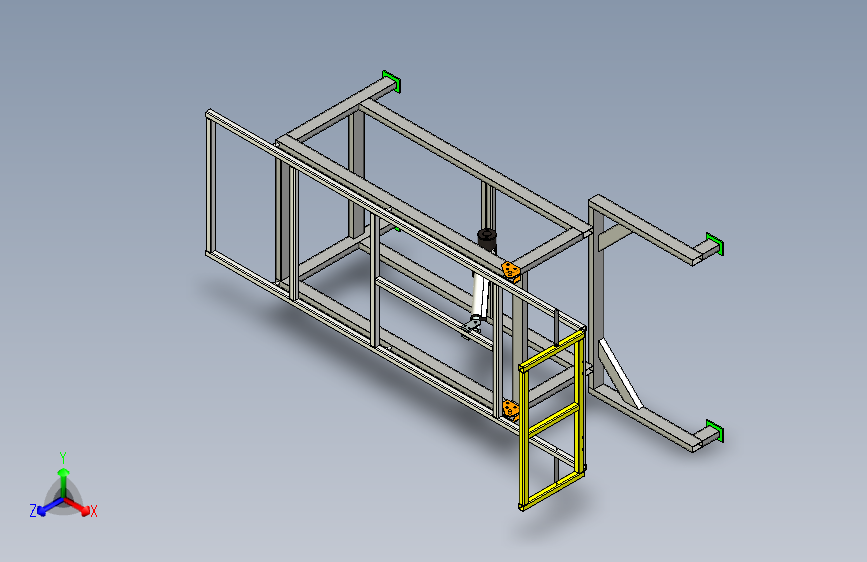Click the red X axis of the triad
This screenshot has width=867, height=562.
(x=79, y=507)
